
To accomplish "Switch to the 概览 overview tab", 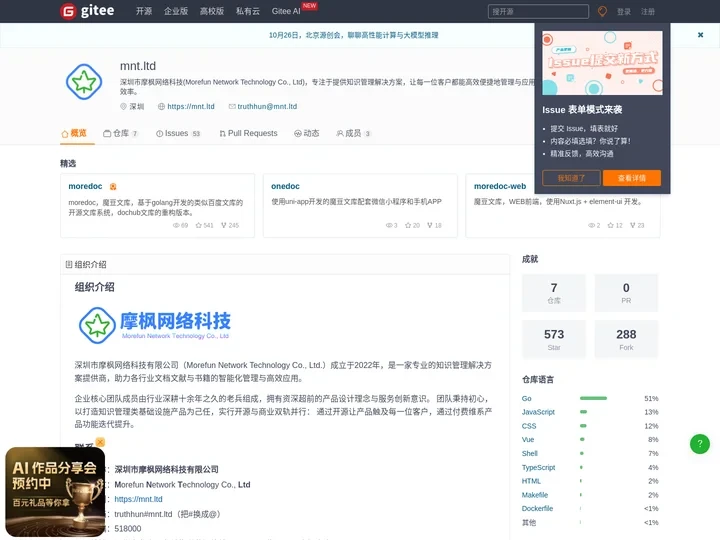I will click(74, 133).
